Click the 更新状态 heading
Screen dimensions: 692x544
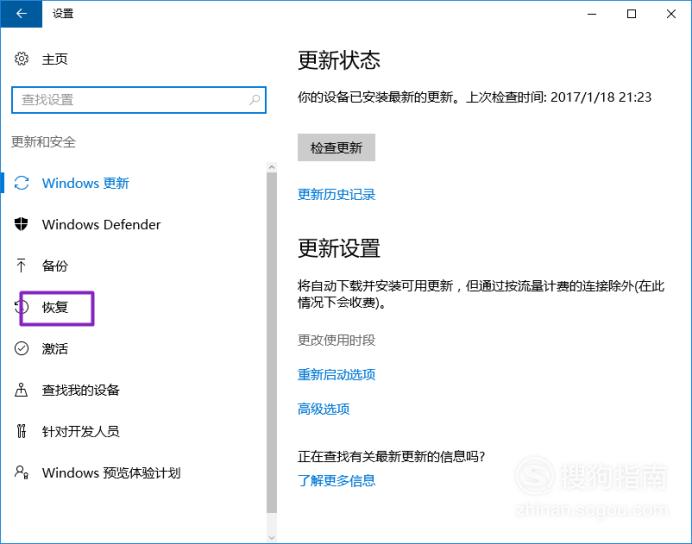(339, 60)
